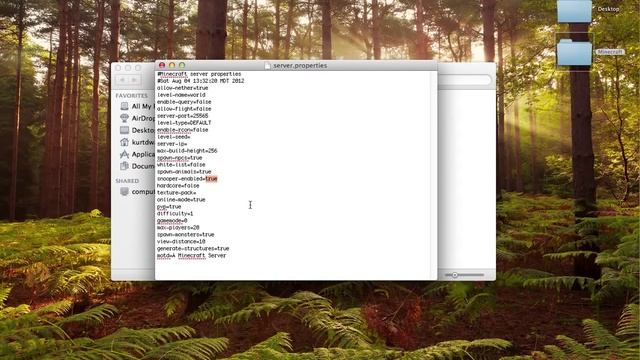Screen dimensions: 640x360
Task: Click the FAVORITES heading in Finder sidebar
Action: coord(131,96)
